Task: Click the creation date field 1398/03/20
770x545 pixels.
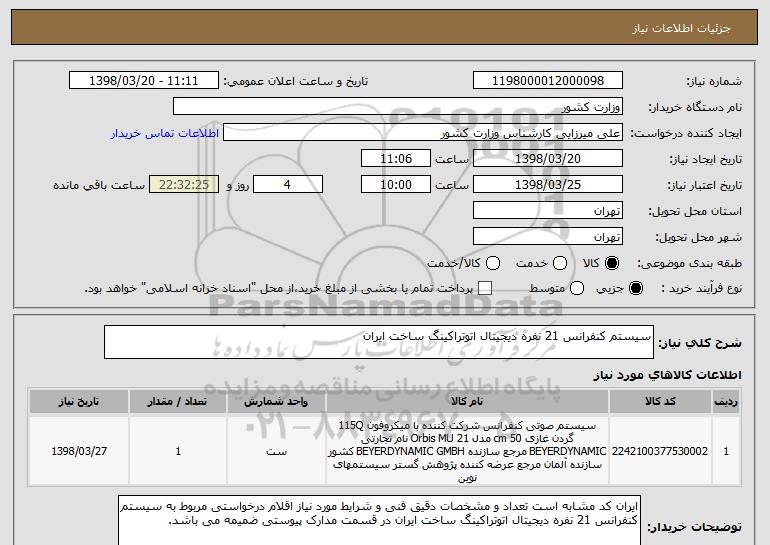Action: 548,159
